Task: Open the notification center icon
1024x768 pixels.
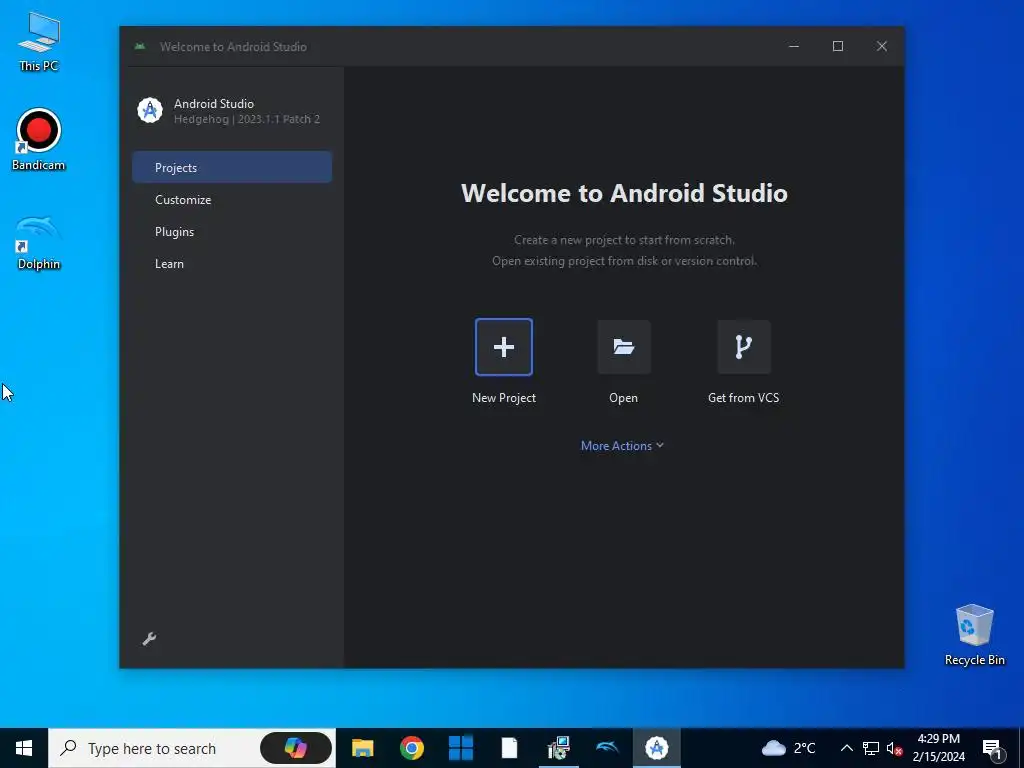Action: [992, 748]
